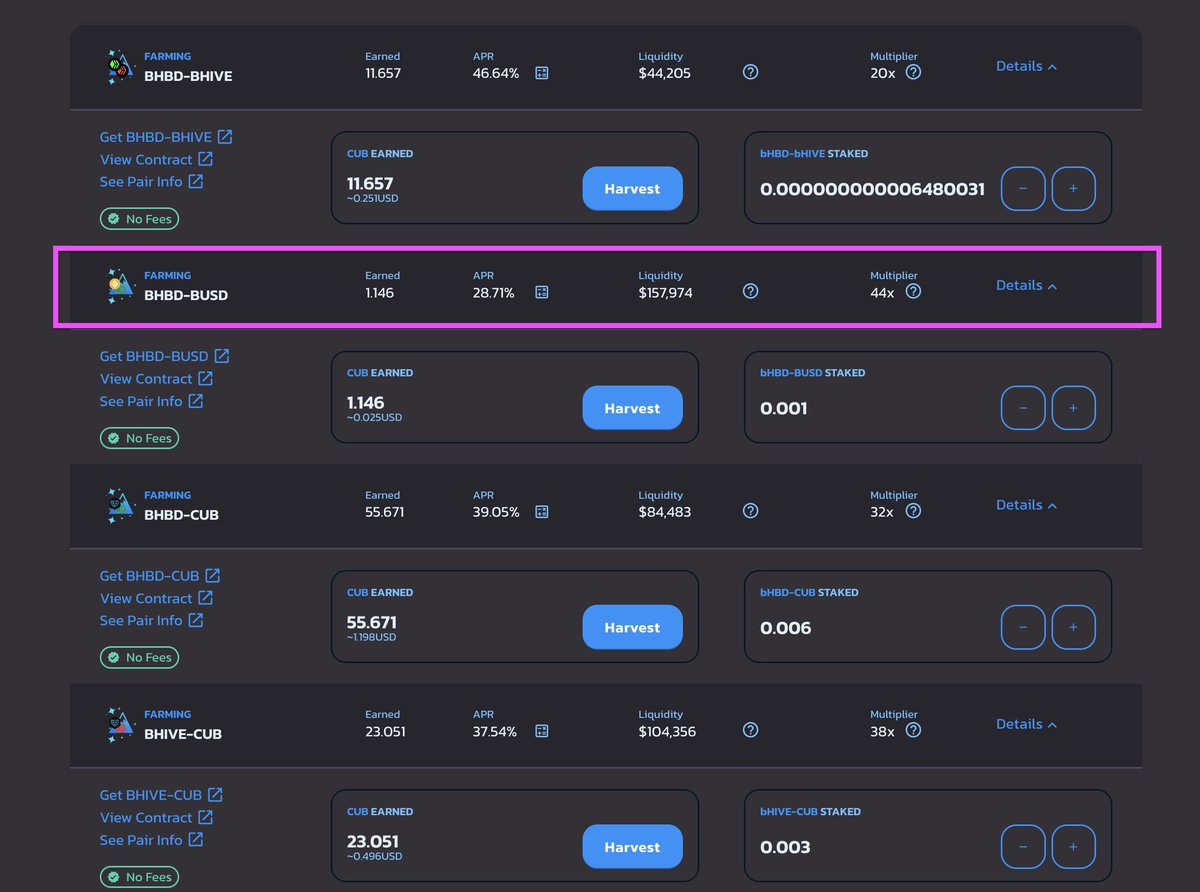Screen dimensions: 1200x892
Task: Unstake bHBD-CUB with the minus button
Action: pyautogui.click(x=1023, y=628)
